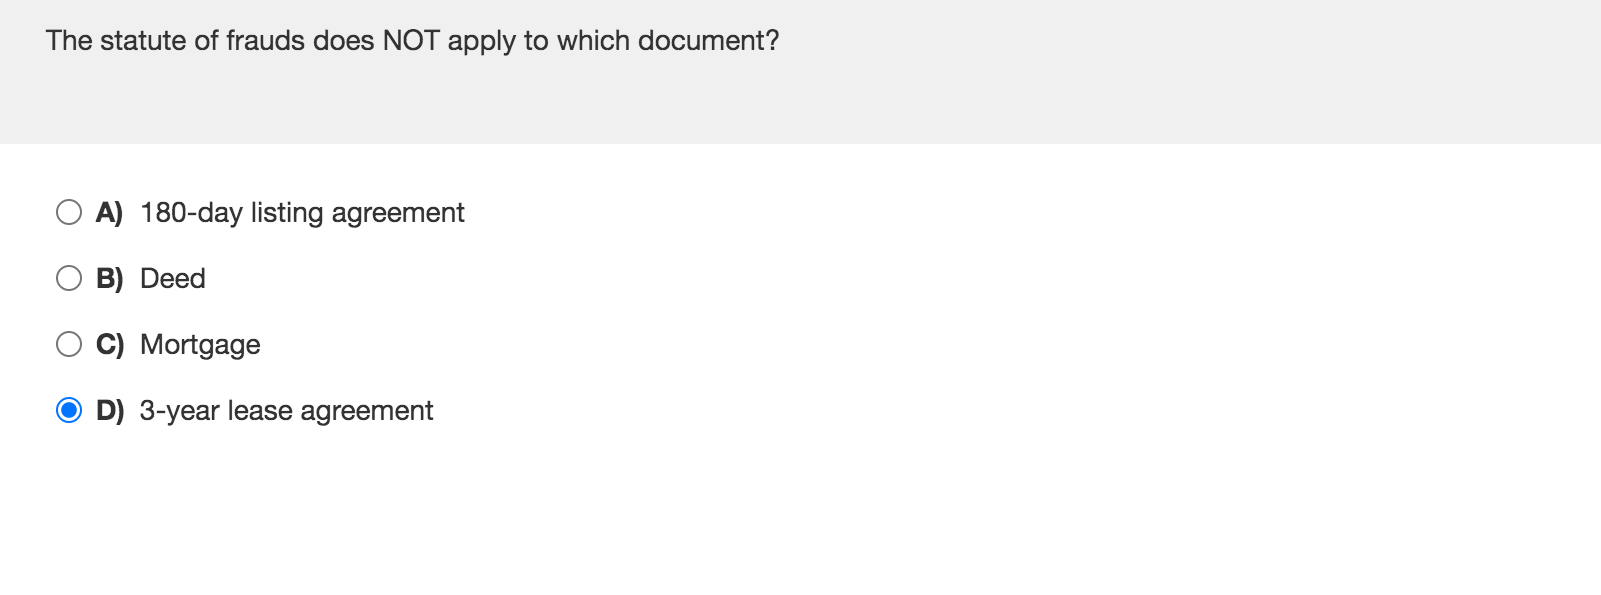Image resolution: width=1601 pixels, height=595 pixels.
Task: Click the already selected option D radio
Action: pos(69,410)
